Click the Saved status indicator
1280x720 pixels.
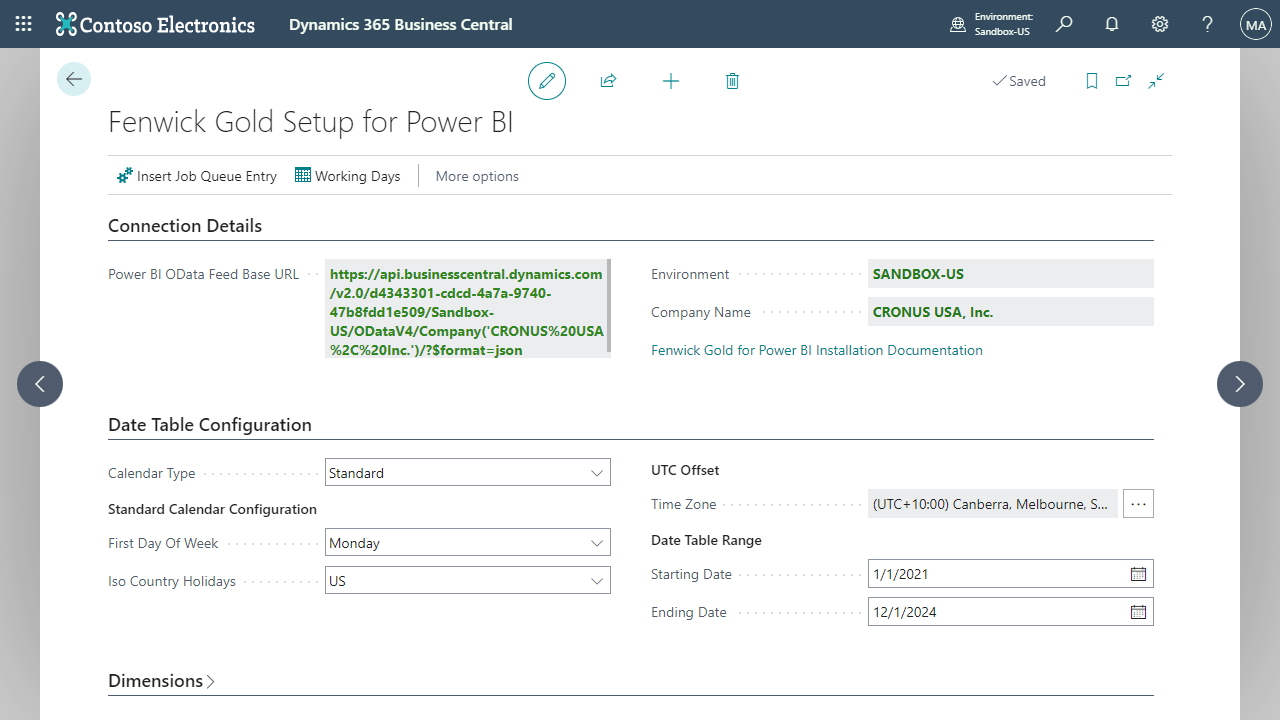point(1019,81)
